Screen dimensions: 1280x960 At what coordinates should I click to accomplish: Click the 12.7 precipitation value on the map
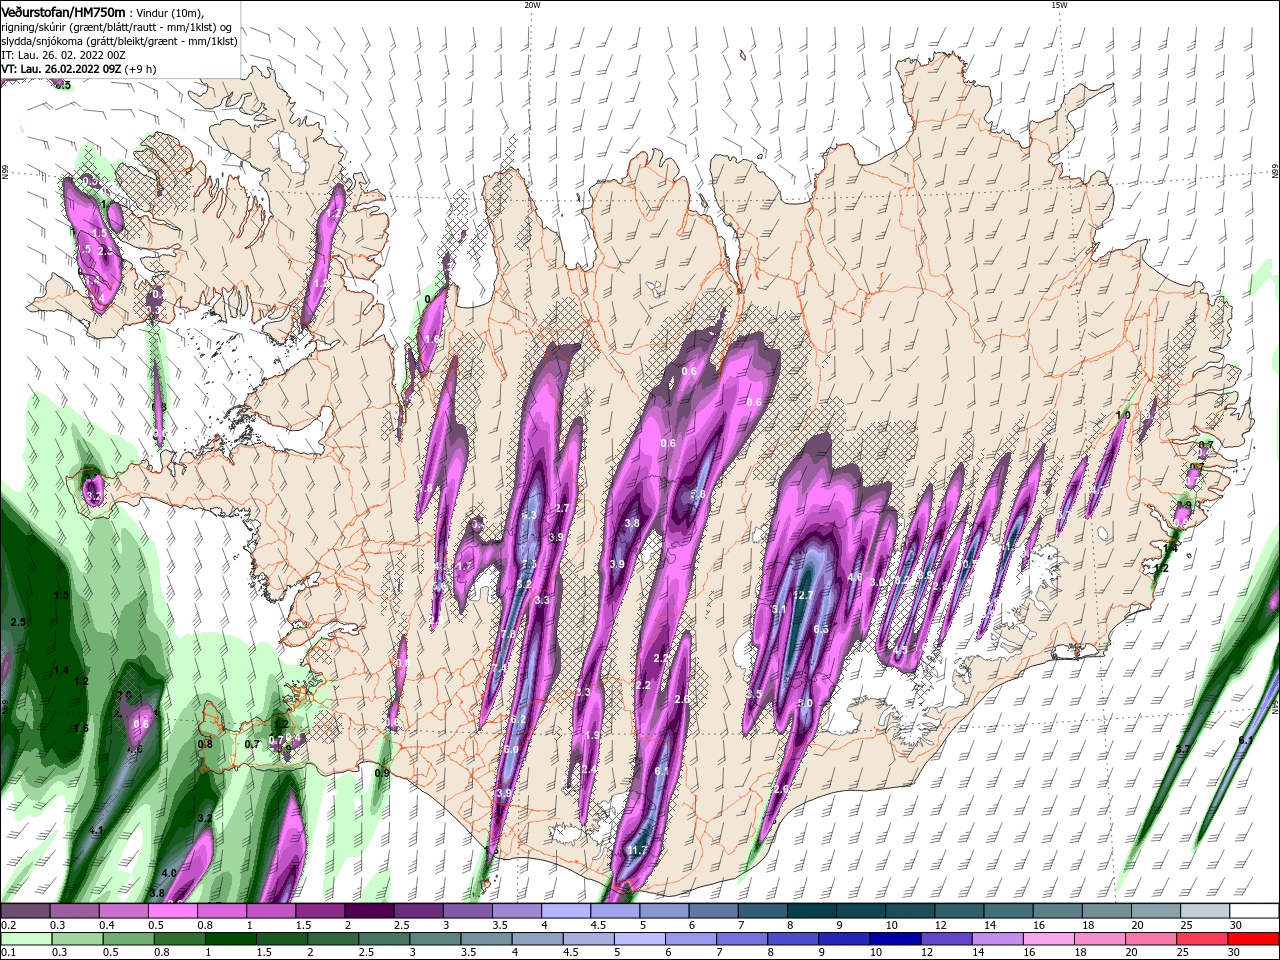point(802,595)
